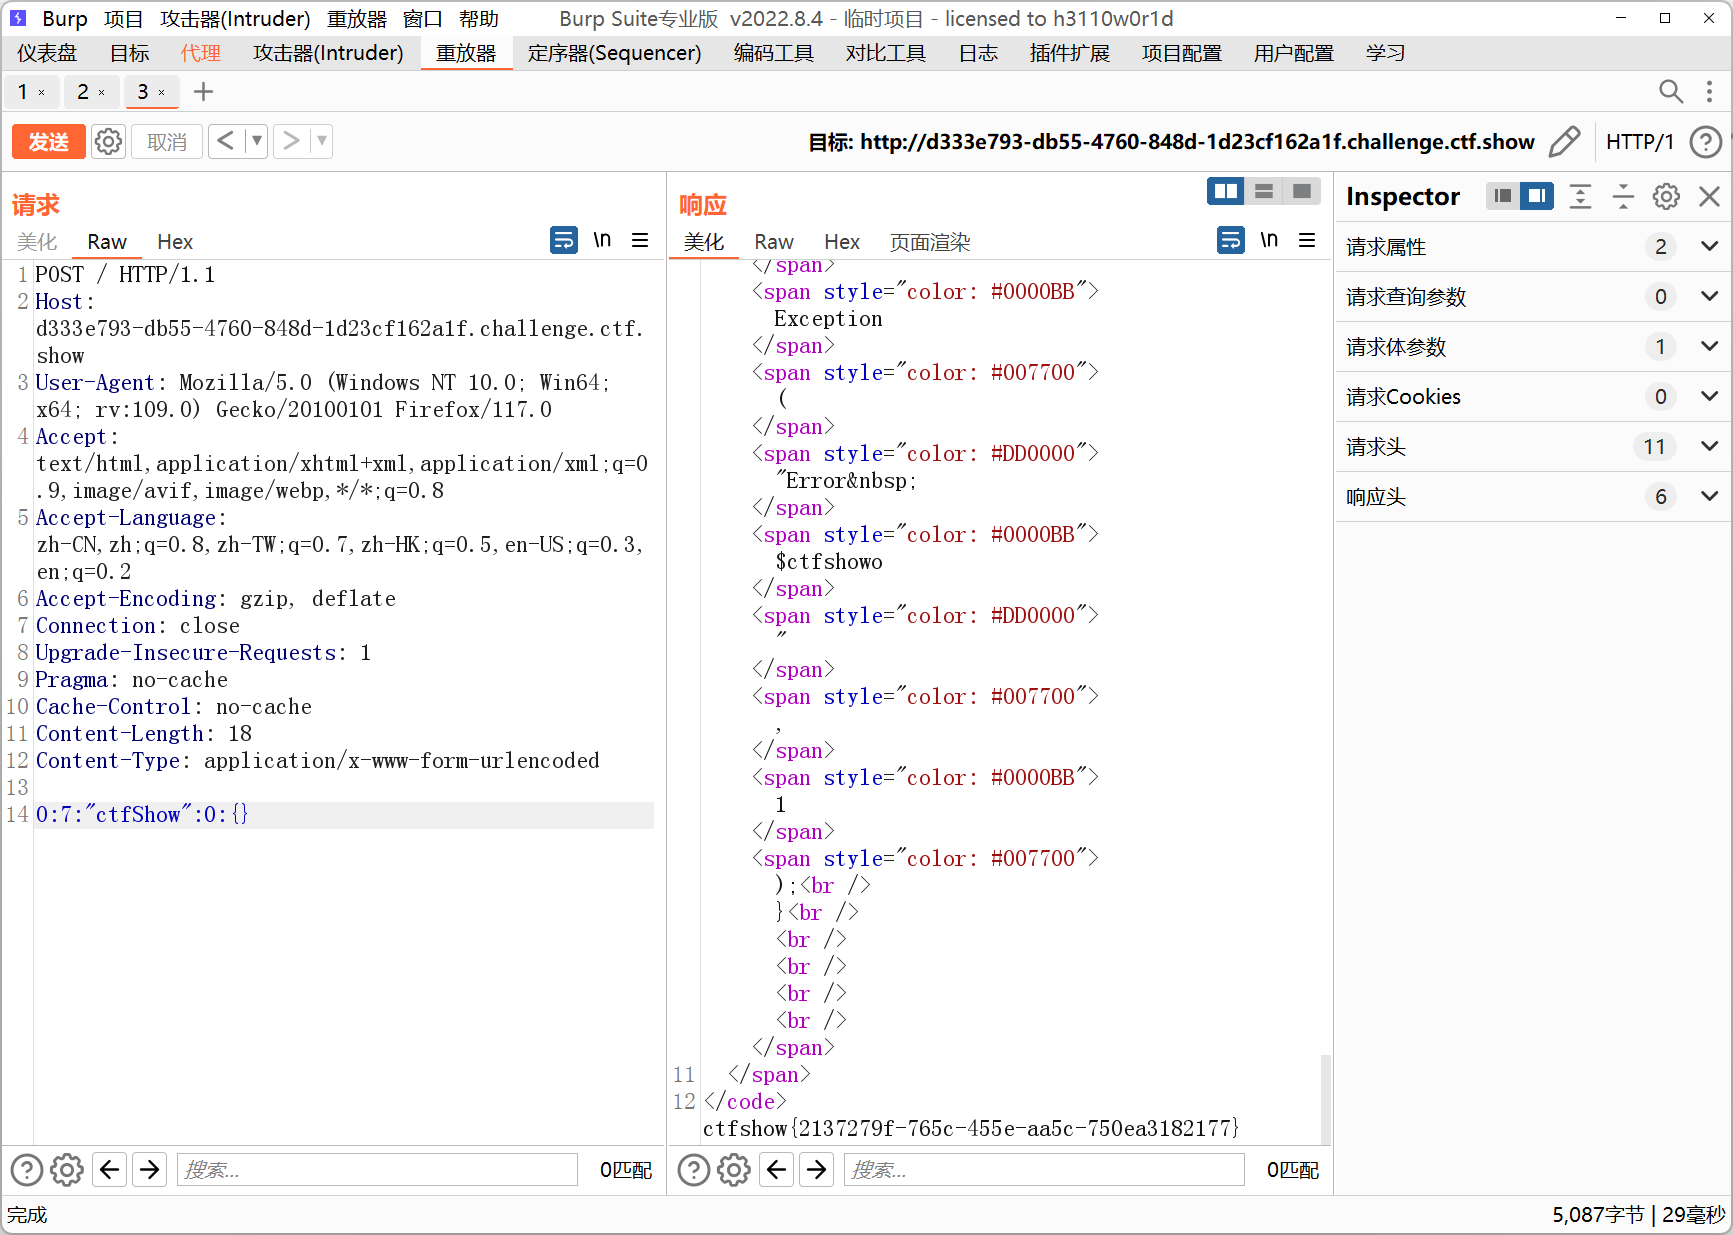Open Inspector settings gear icon
Screen dimensions: 1733x1235
[1666, 196]
